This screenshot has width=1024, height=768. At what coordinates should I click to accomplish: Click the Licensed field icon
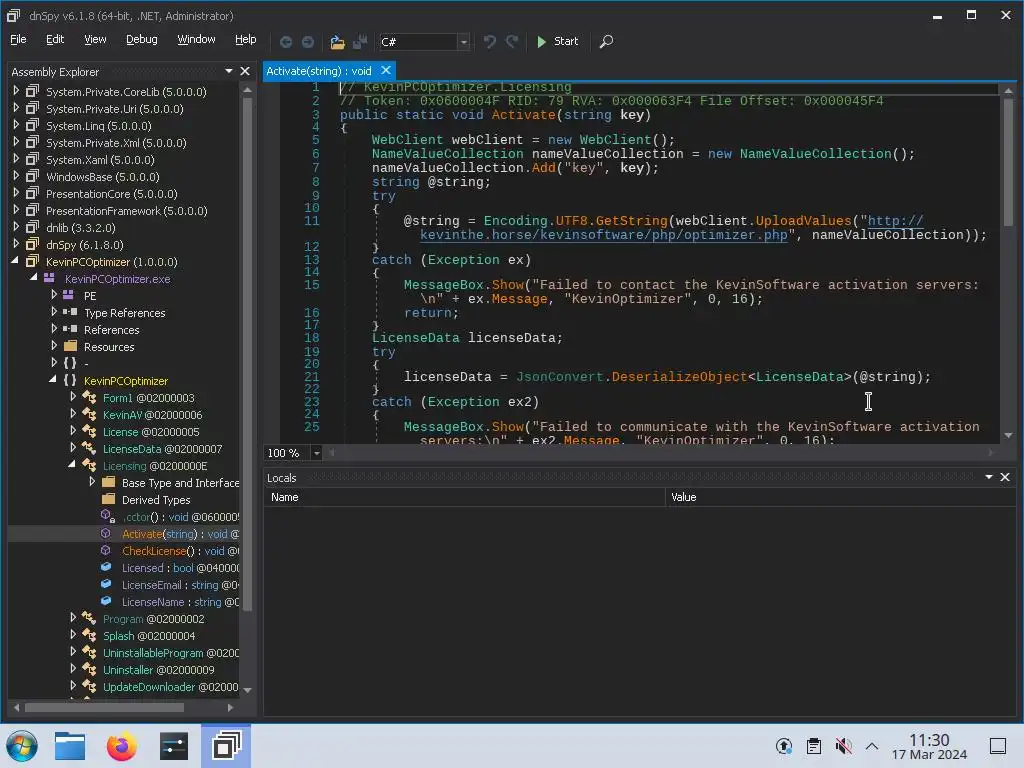(106, 568)
